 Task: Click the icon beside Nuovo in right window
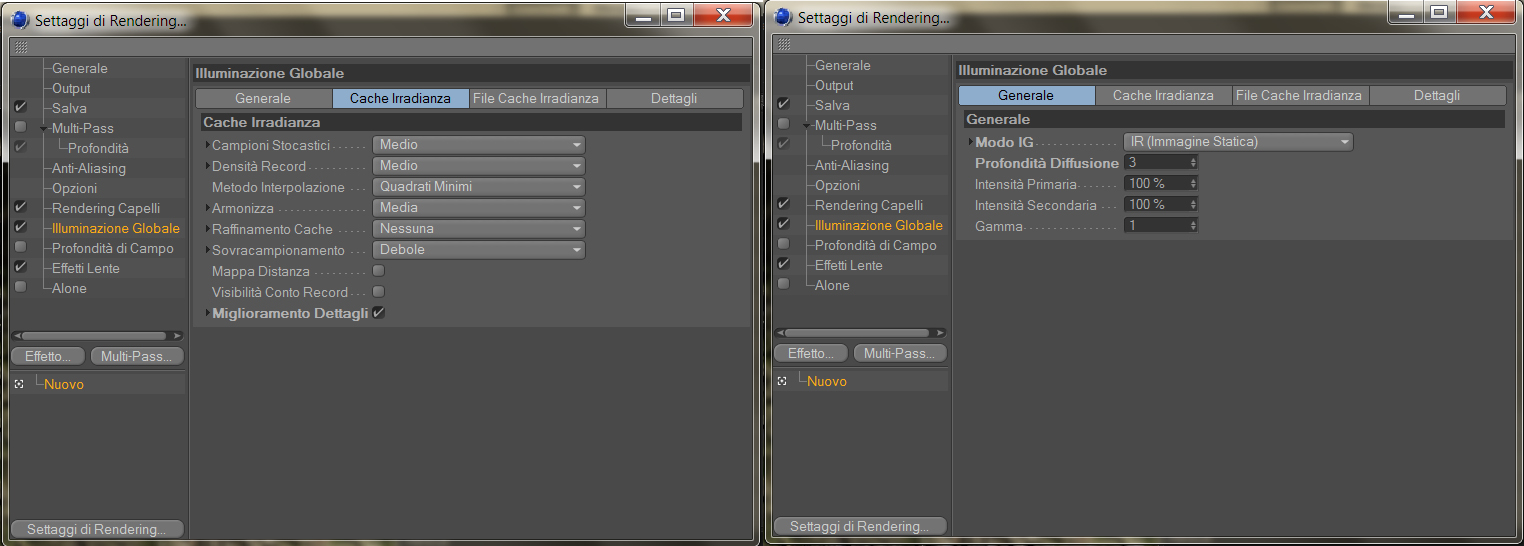(x=782, y=381)
